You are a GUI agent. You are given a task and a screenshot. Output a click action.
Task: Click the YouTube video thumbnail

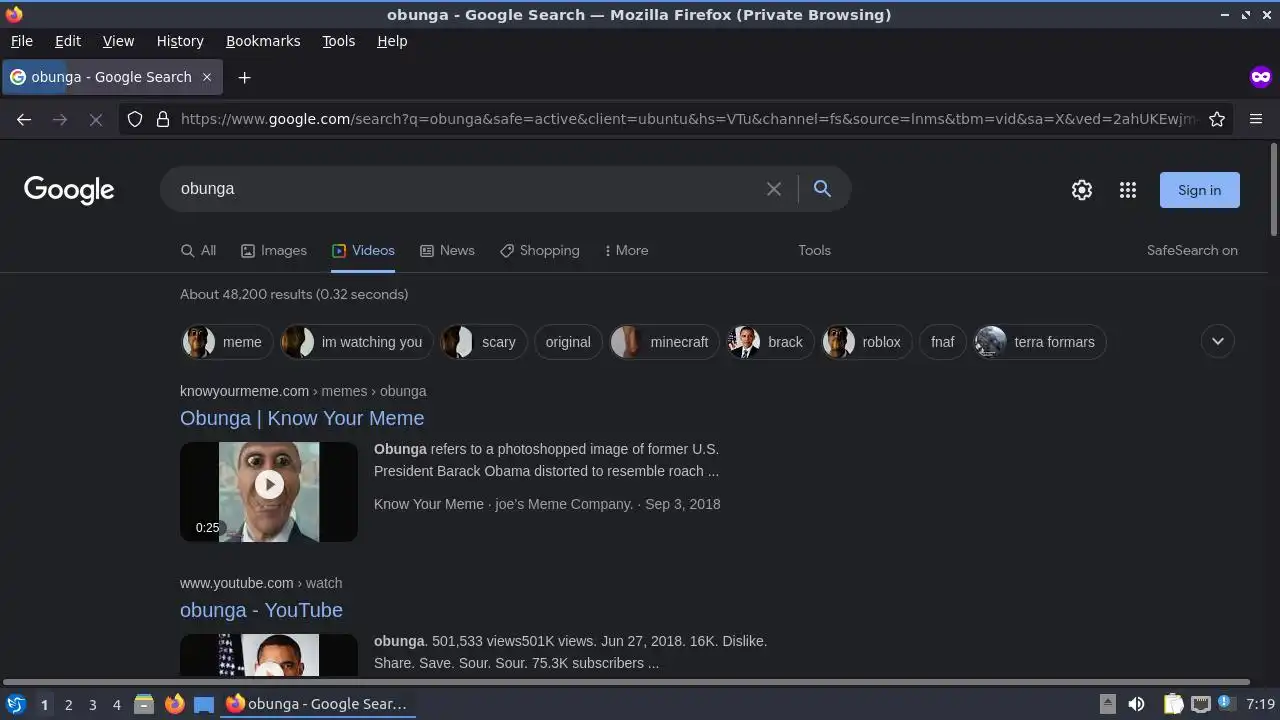pyautogui.click(x=269, y=655)
